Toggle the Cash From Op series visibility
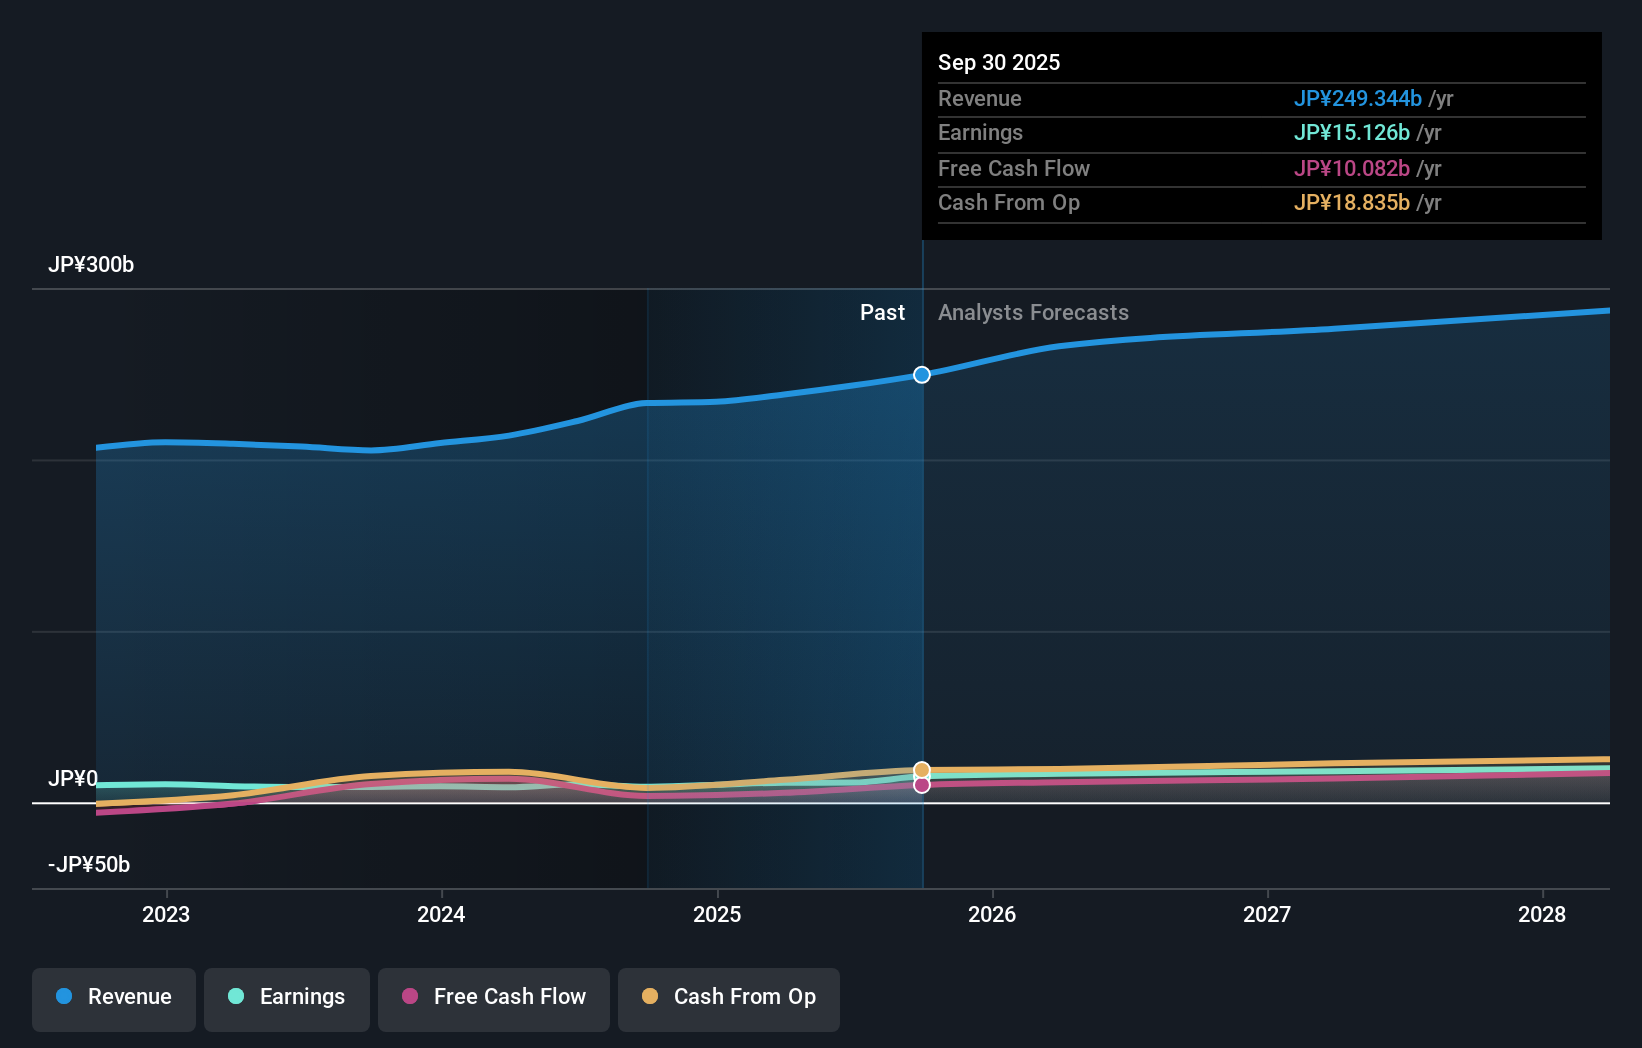Screen dimensions: 1642x1048 click(729, 999)
